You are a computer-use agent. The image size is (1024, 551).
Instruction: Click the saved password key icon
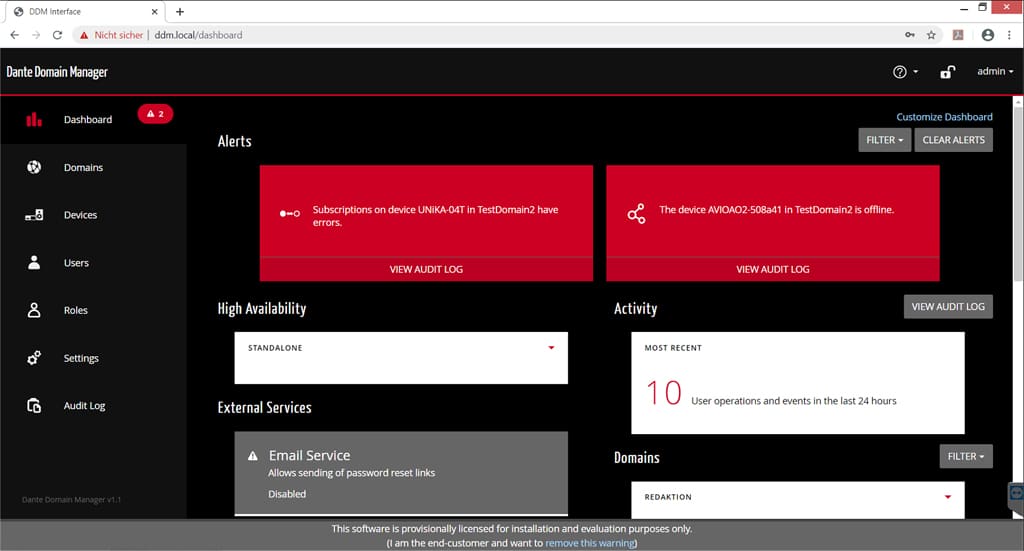pyautogui.click(x=910, y=35)
